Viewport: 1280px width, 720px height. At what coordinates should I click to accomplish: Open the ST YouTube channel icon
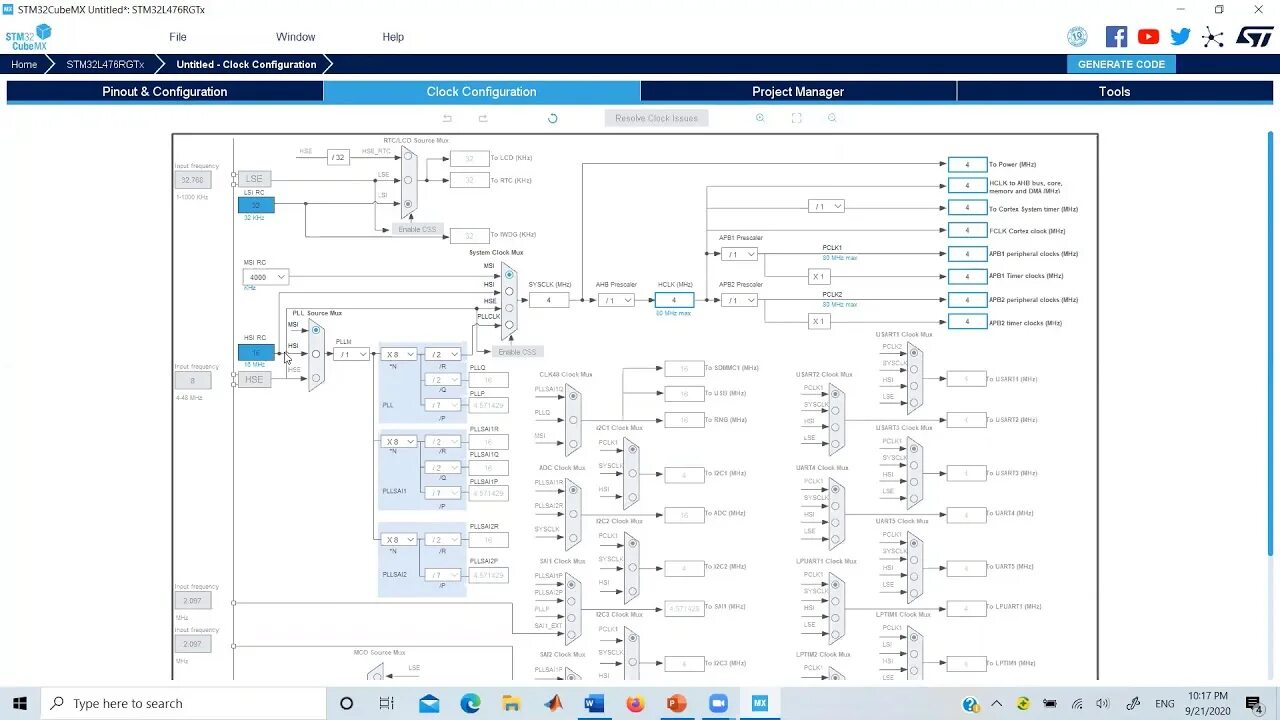[1149, 37]
